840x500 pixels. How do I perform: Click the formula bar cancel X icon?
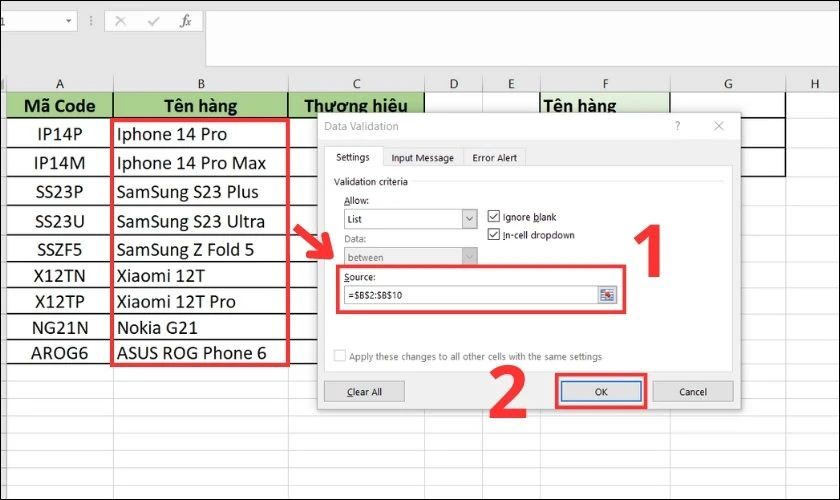click(x=121, y=21)
